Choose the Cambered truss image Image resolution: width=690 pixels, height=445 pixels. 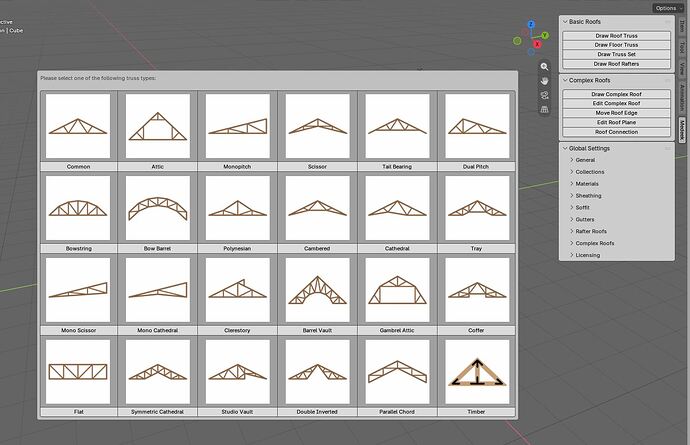click(x=317, y=208)
